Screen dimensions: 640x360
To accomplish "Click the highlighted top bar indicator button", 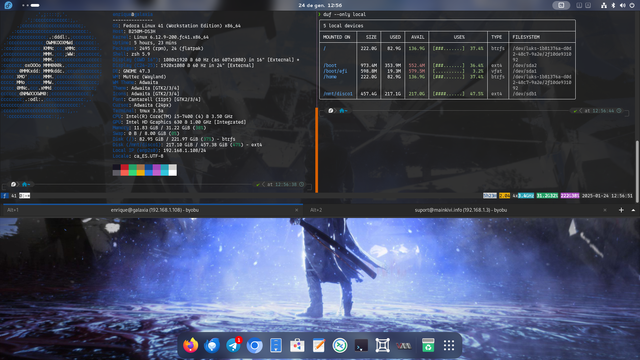I will pos(561,5).
